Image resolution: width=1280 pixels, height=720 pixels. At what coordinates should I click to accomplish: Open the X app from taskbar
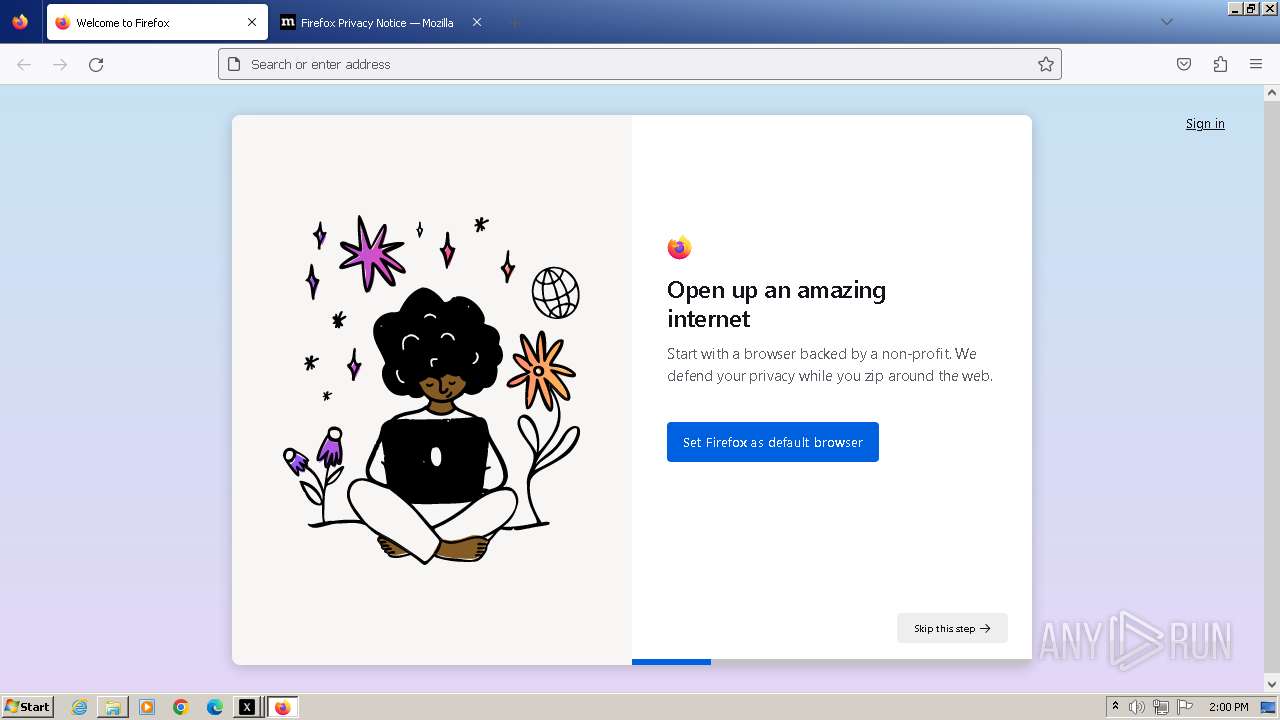click(x=247, y=707)
